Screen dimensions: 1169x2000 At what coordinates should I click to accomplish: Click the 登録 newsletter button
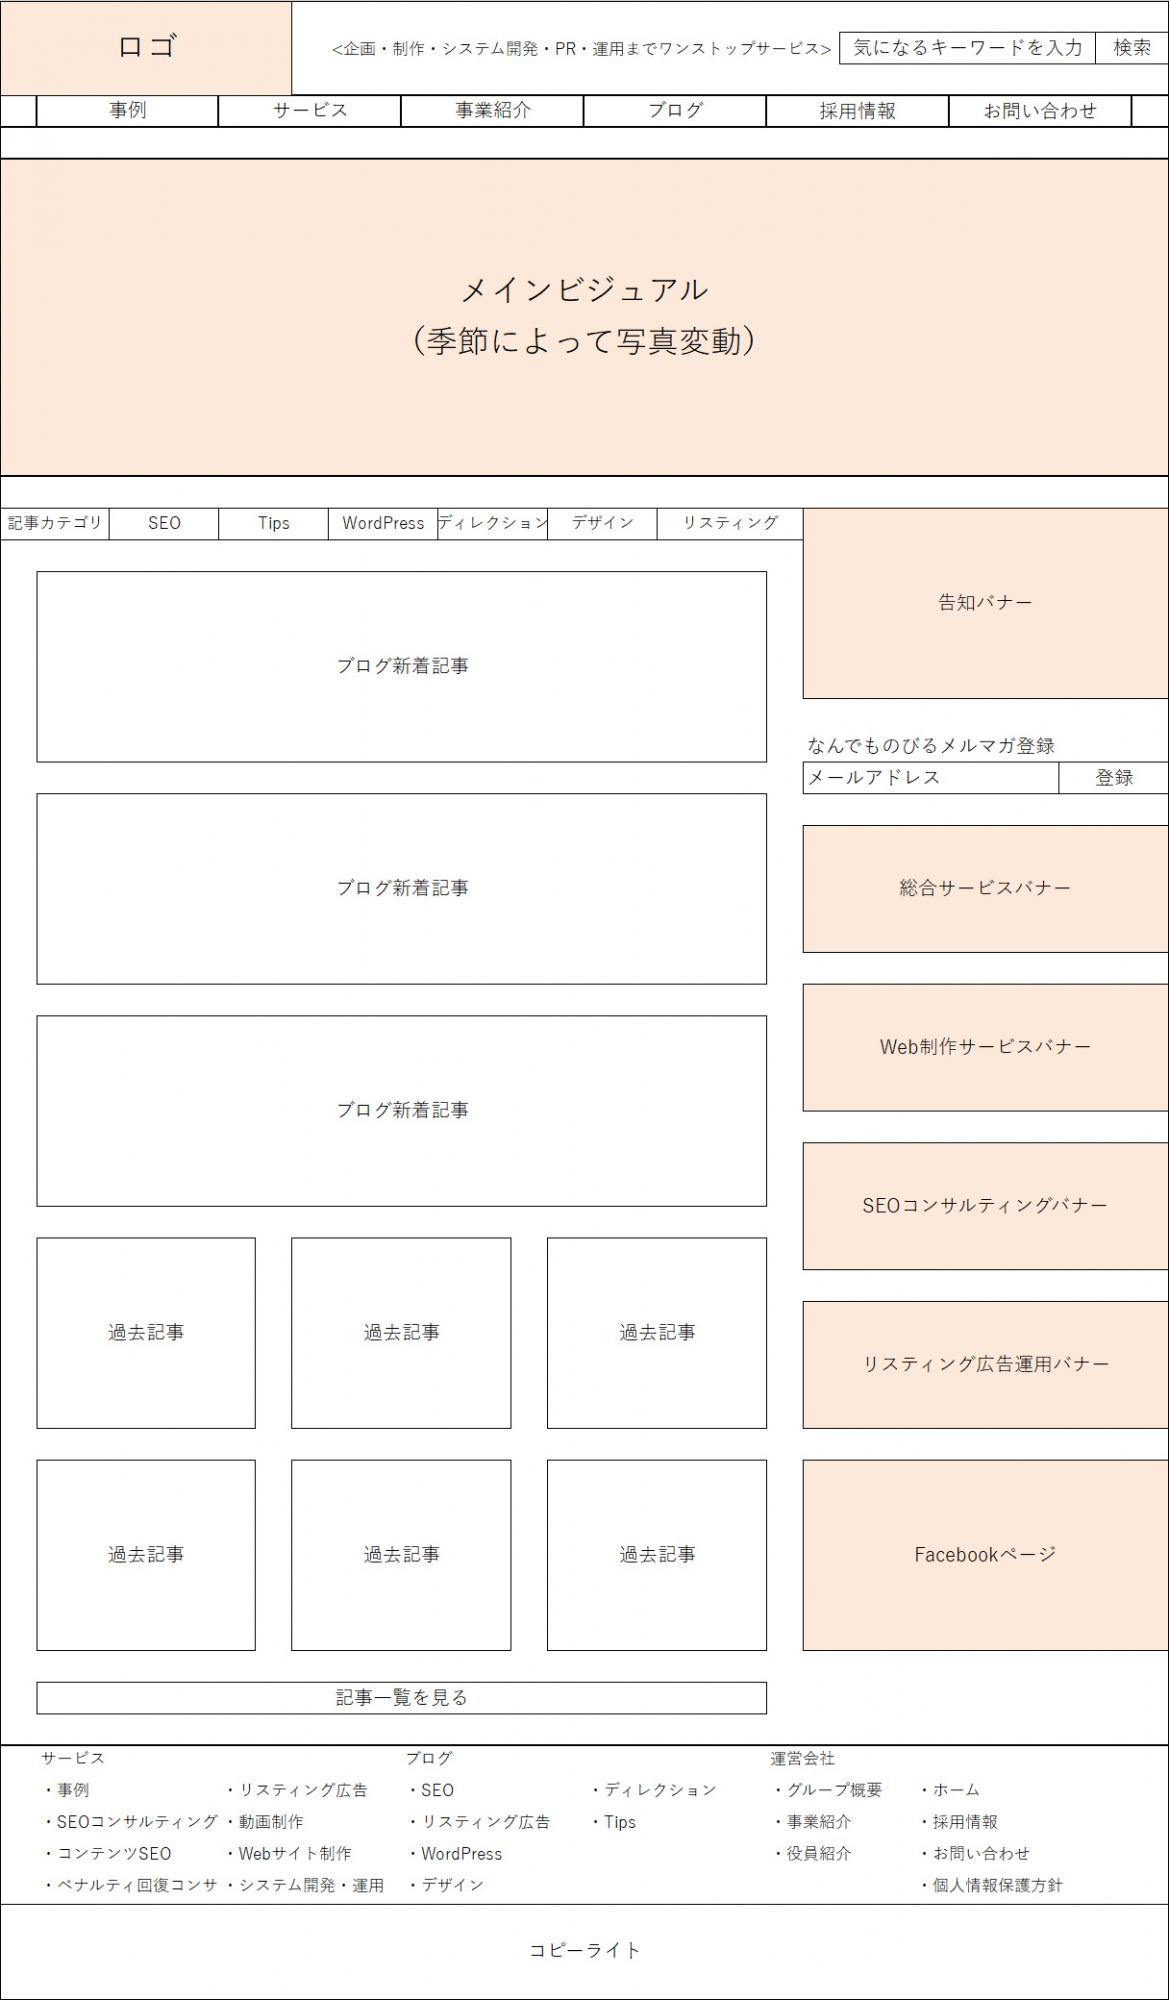(1114, 778)
